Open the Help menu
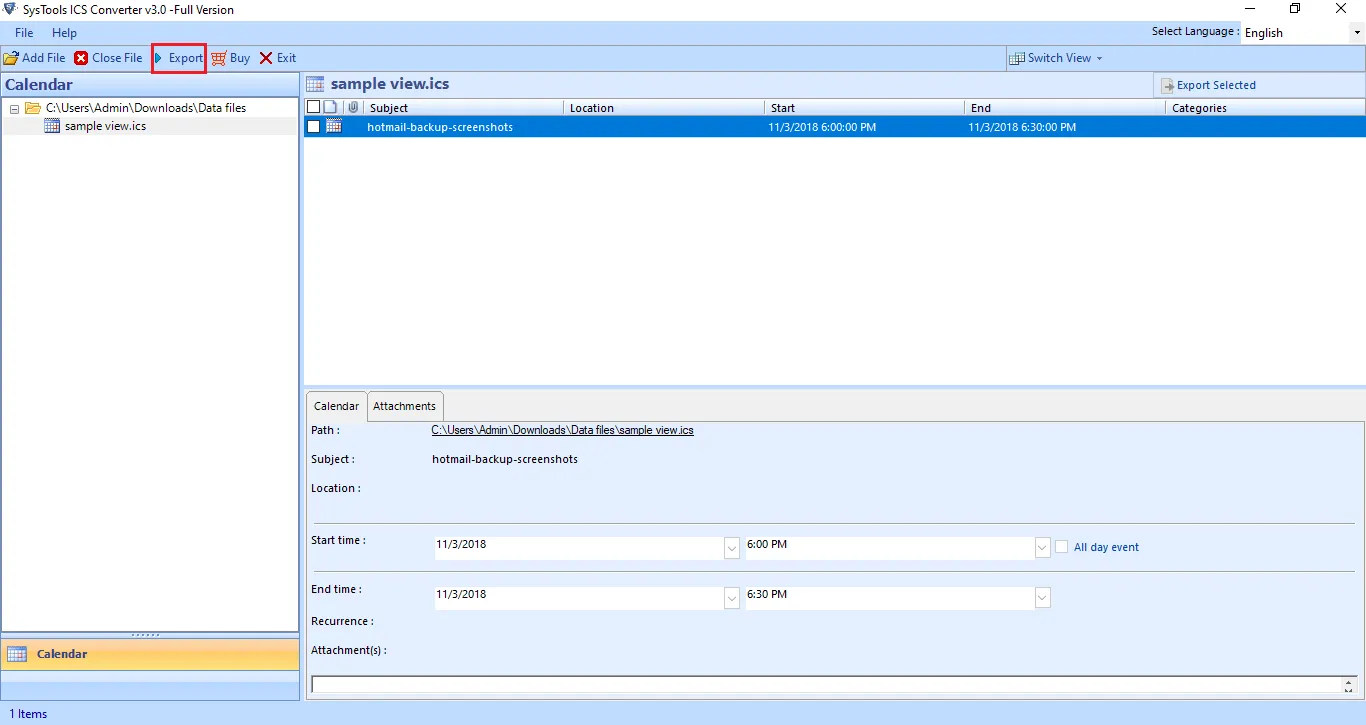Image resolution: width=1366 pixels, height=725 pixels. click(x=64, y=33)
